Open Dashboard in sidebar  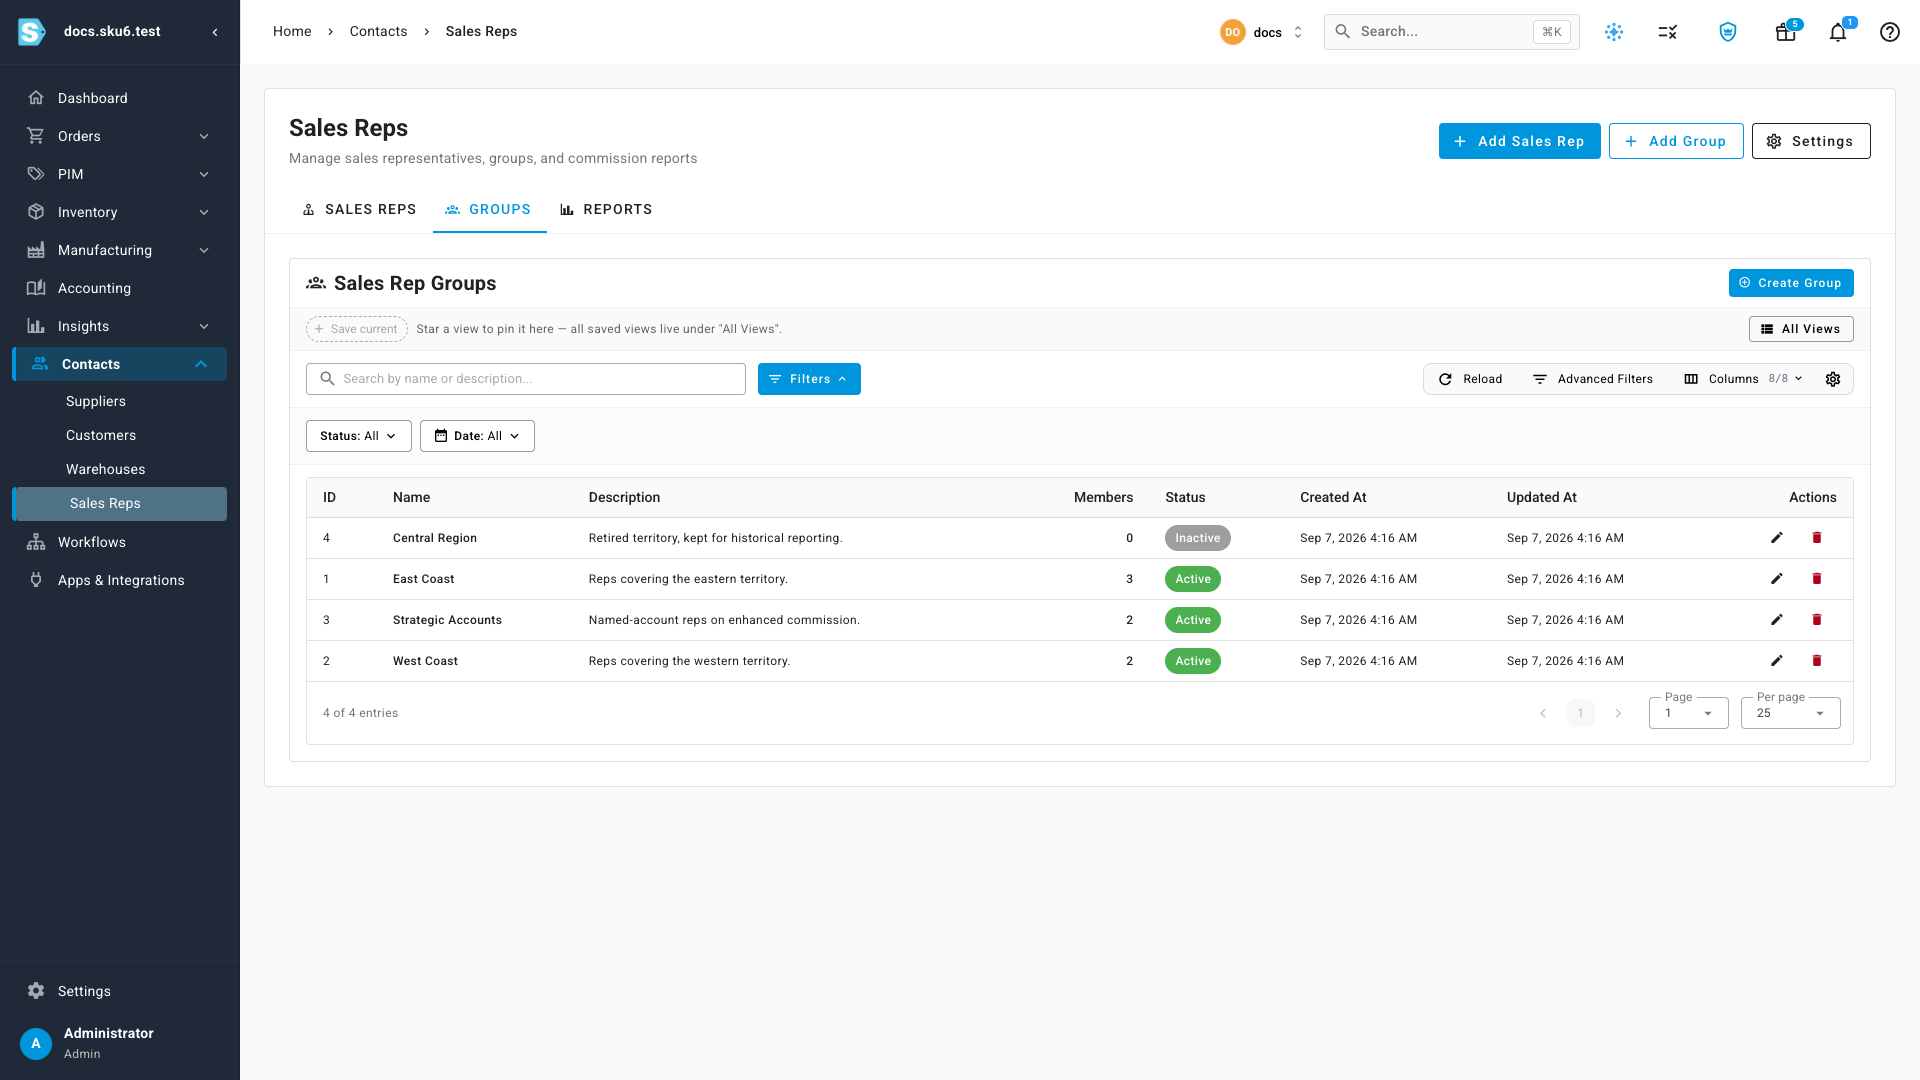[x=120, y=98]
